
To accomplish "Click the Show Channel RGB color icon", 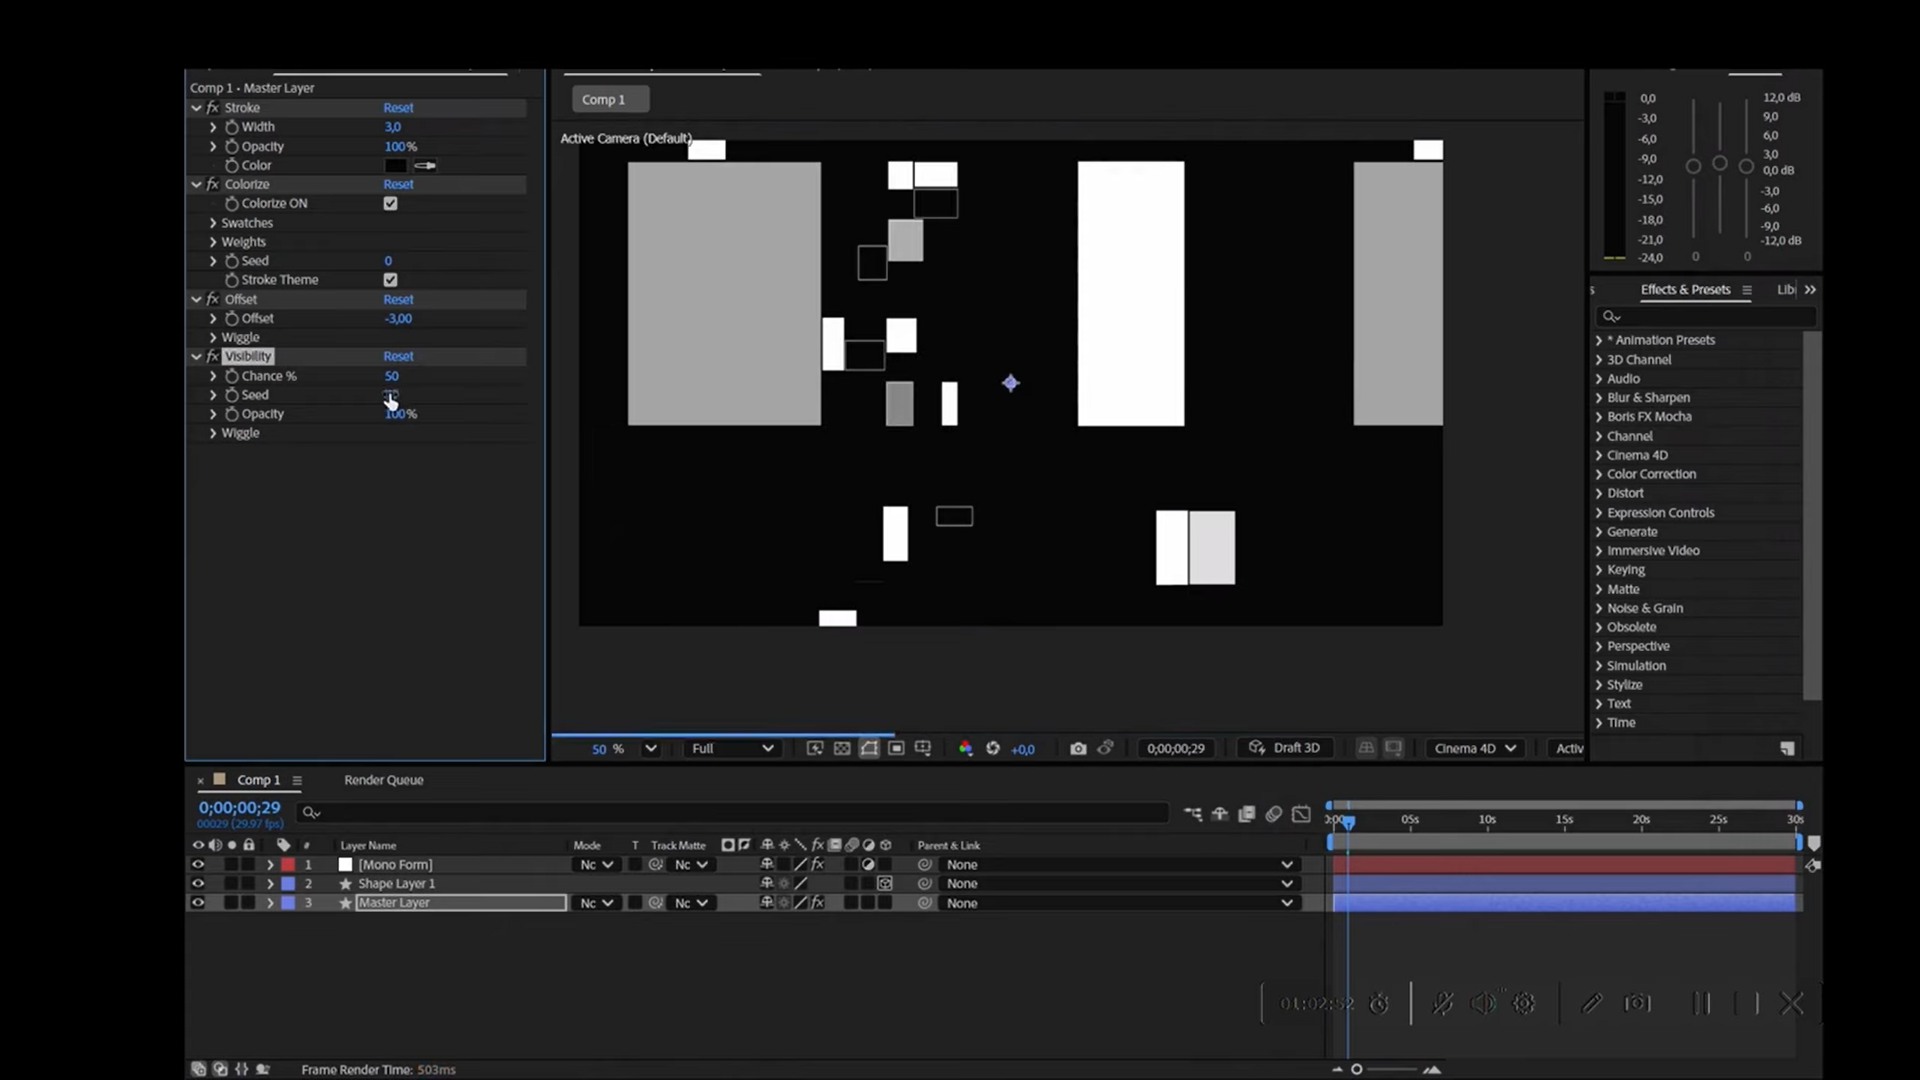I will coord(965,748).
